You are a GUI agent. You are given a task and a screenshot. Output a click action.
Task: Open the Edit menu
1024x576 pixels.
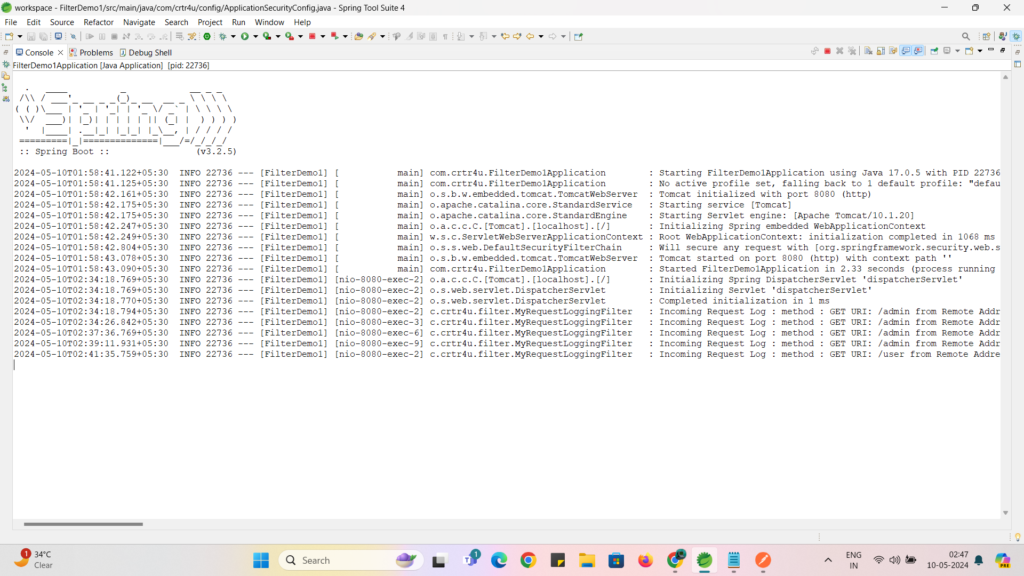[x=33, y=22]
